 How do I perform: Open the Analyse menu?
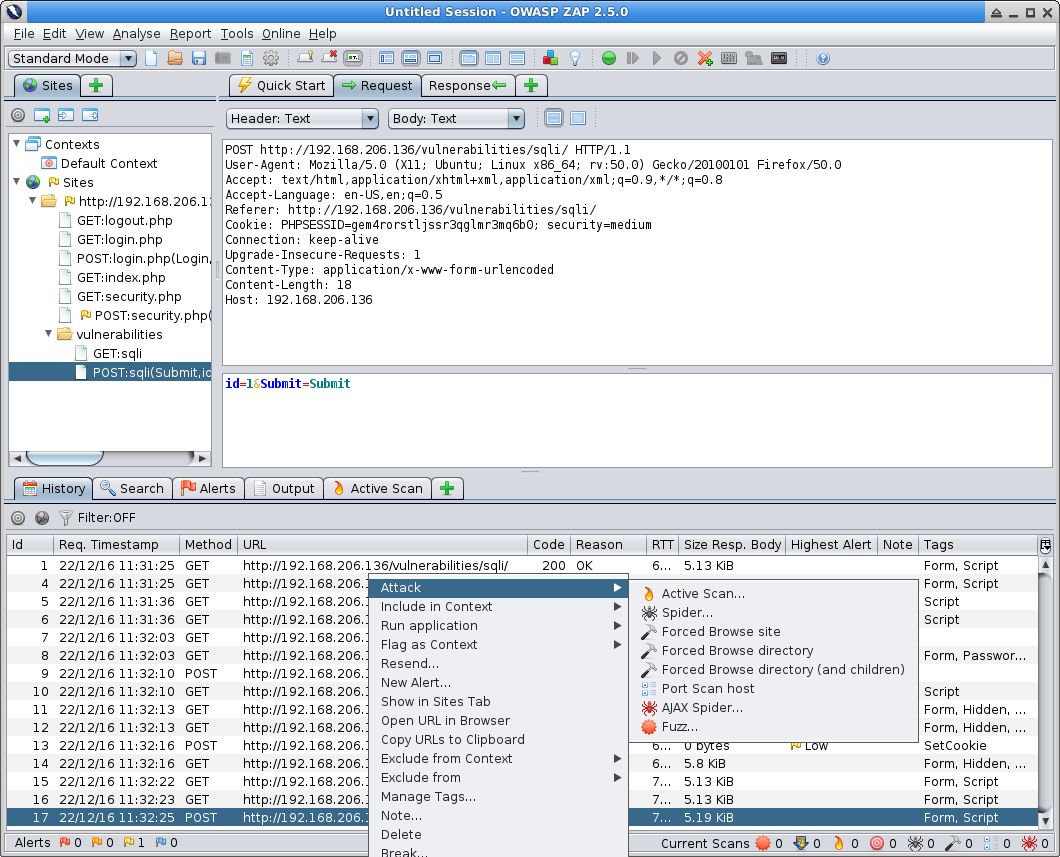tap(137, 34)
